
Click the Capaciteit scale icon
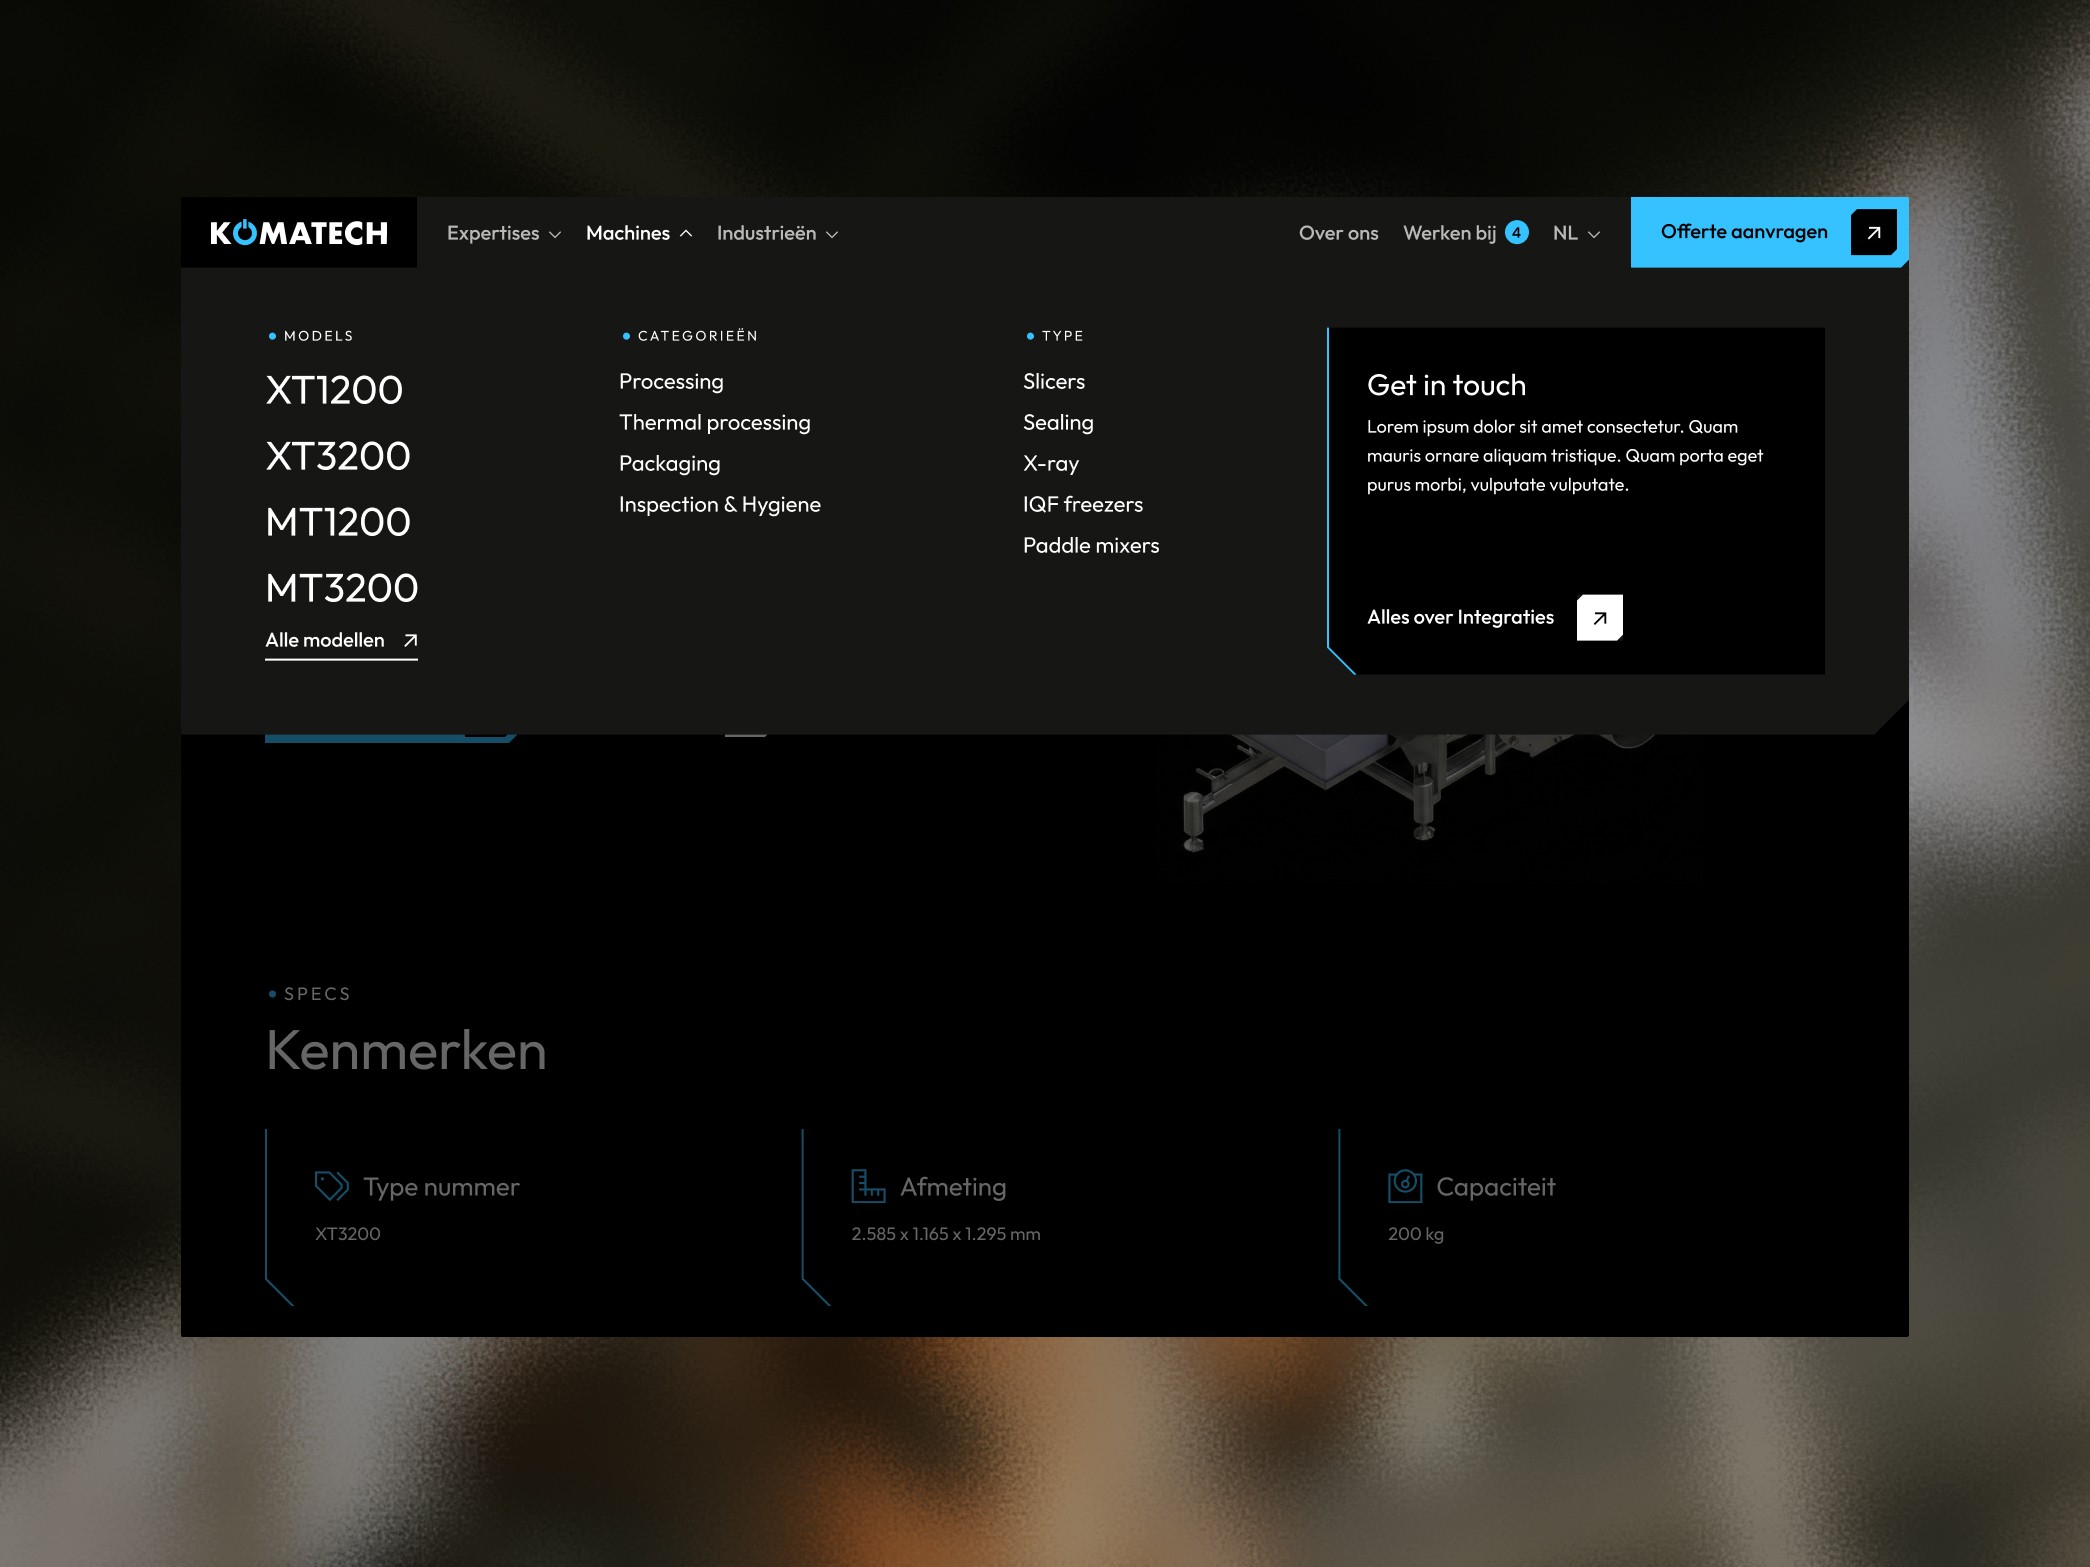pos(1404,1186)
